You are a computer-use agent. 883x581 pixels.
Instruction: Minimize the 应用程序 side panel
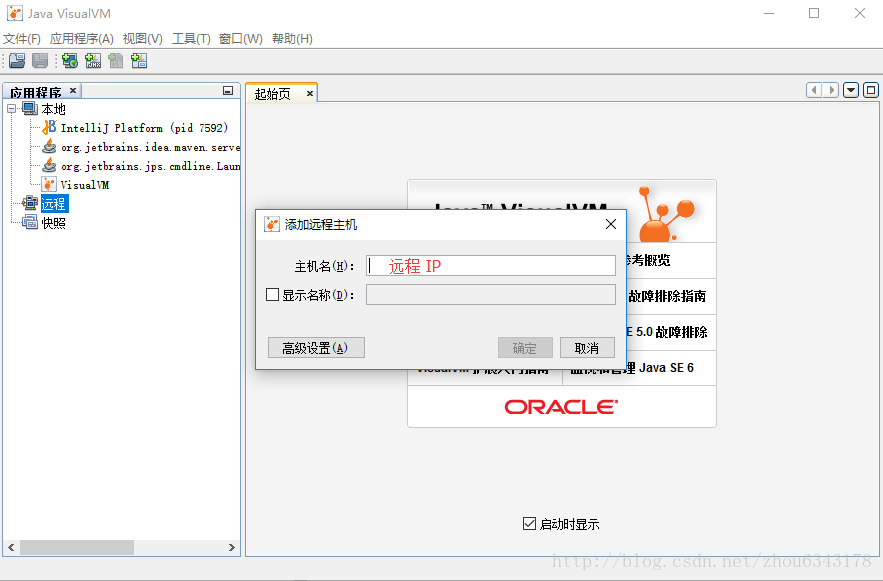tap(228, 91)
